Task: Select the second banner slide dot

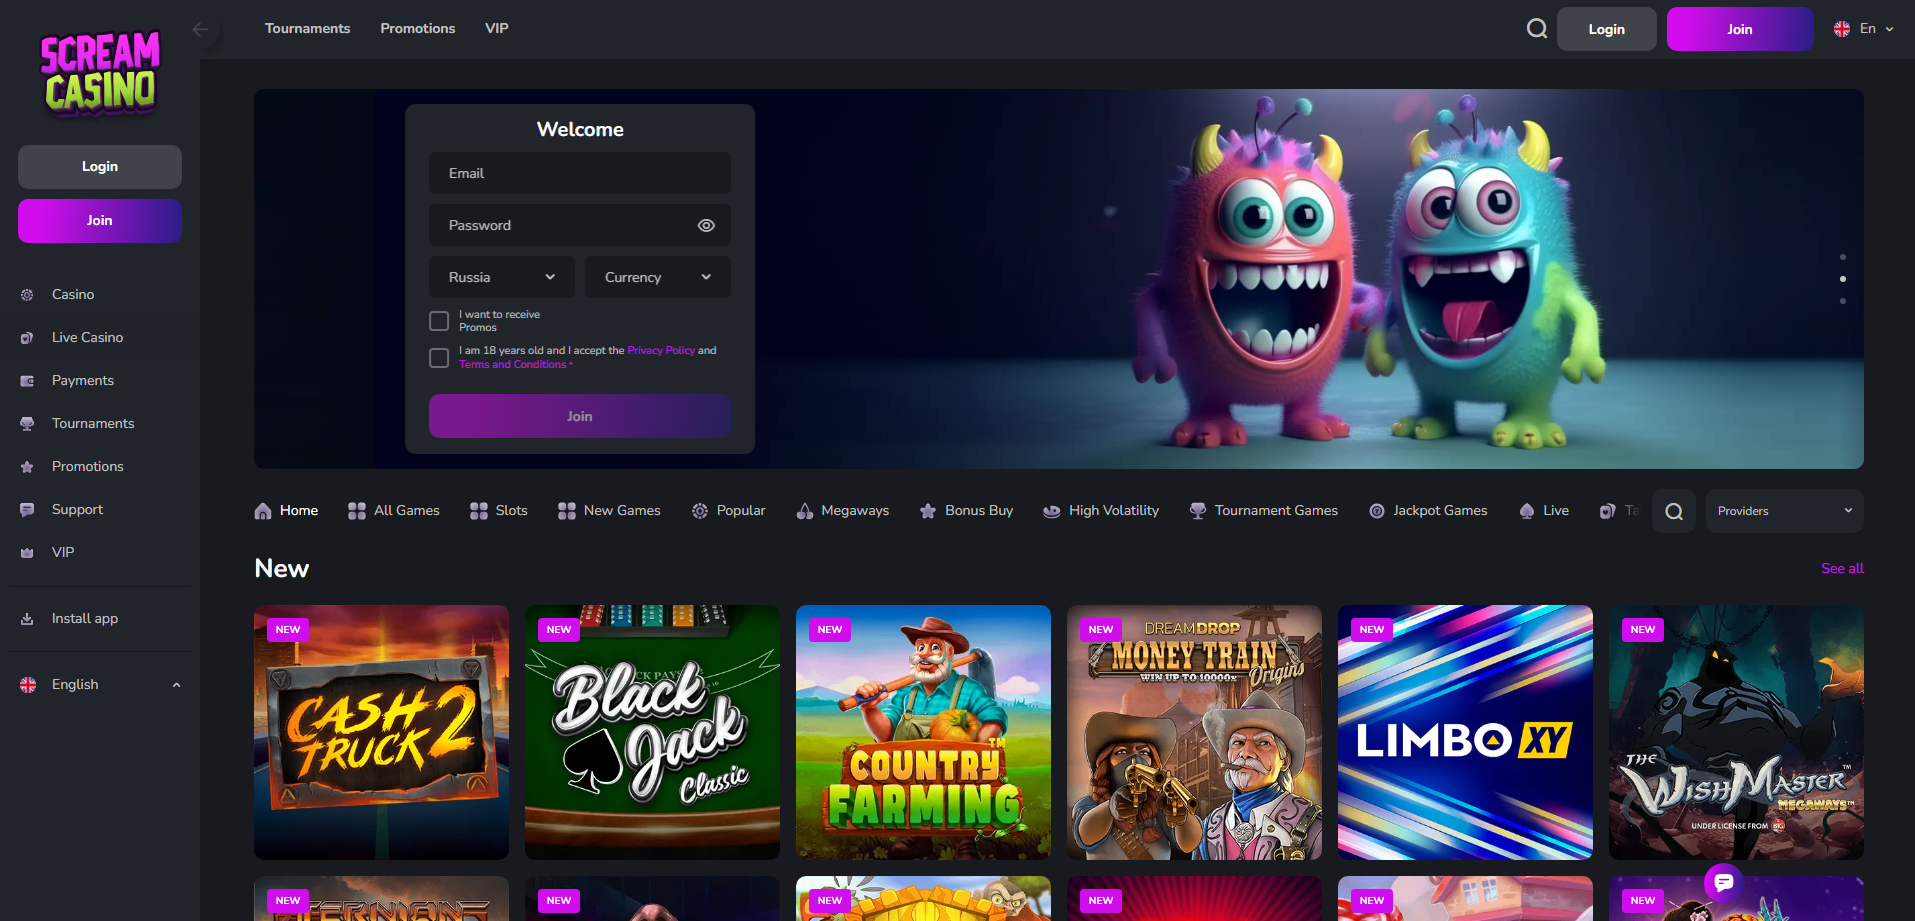Action: point(1843,279)
